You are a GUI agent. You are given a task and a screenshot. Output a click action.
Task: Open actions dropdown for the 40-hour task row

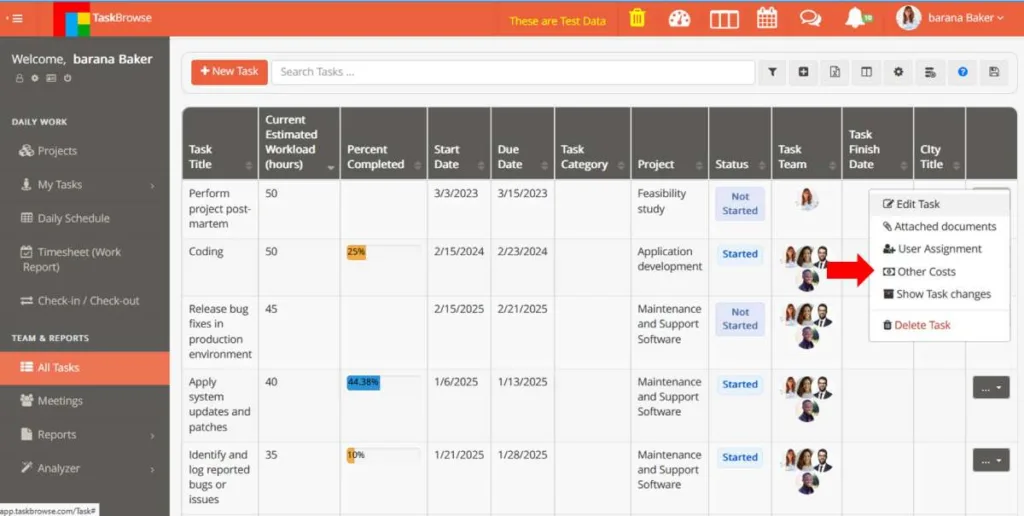(x=991, y=387)
